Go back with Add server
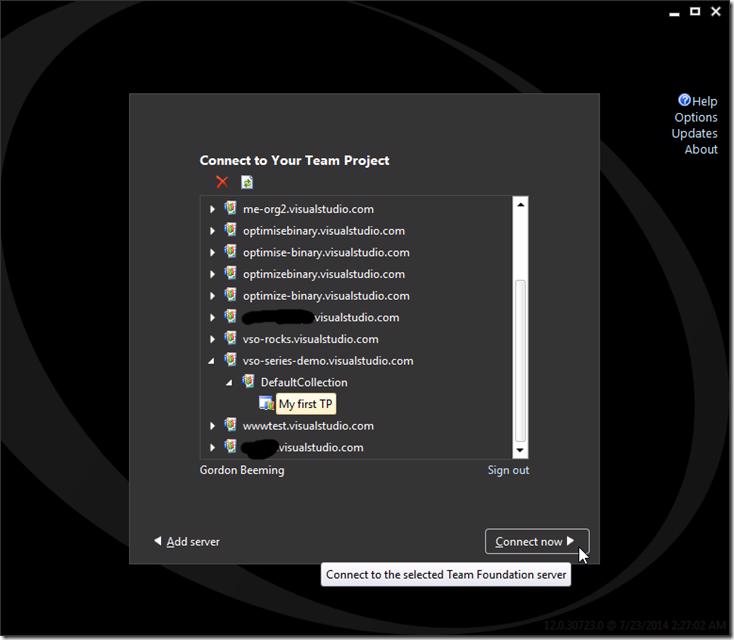Screen dimensions: 734x640 (x=187, y=541)
